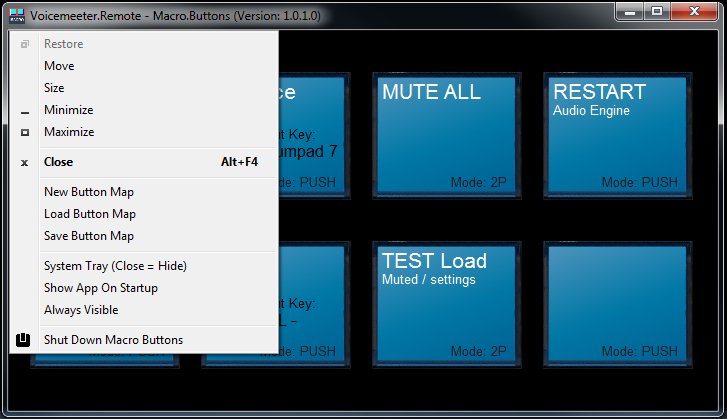Select Maximize menu entry
727x419 pixels.
[x=144, y=132]
